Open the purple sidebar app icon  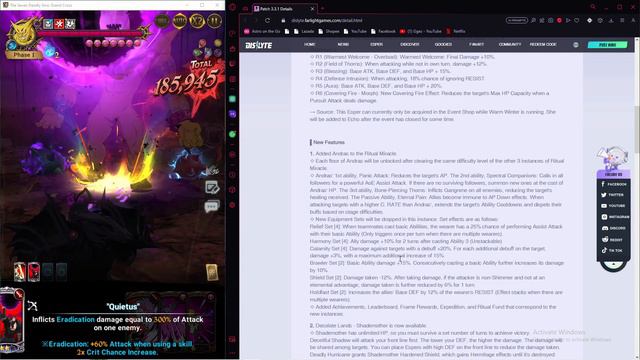pyautogui.click(x=232, y=114)
